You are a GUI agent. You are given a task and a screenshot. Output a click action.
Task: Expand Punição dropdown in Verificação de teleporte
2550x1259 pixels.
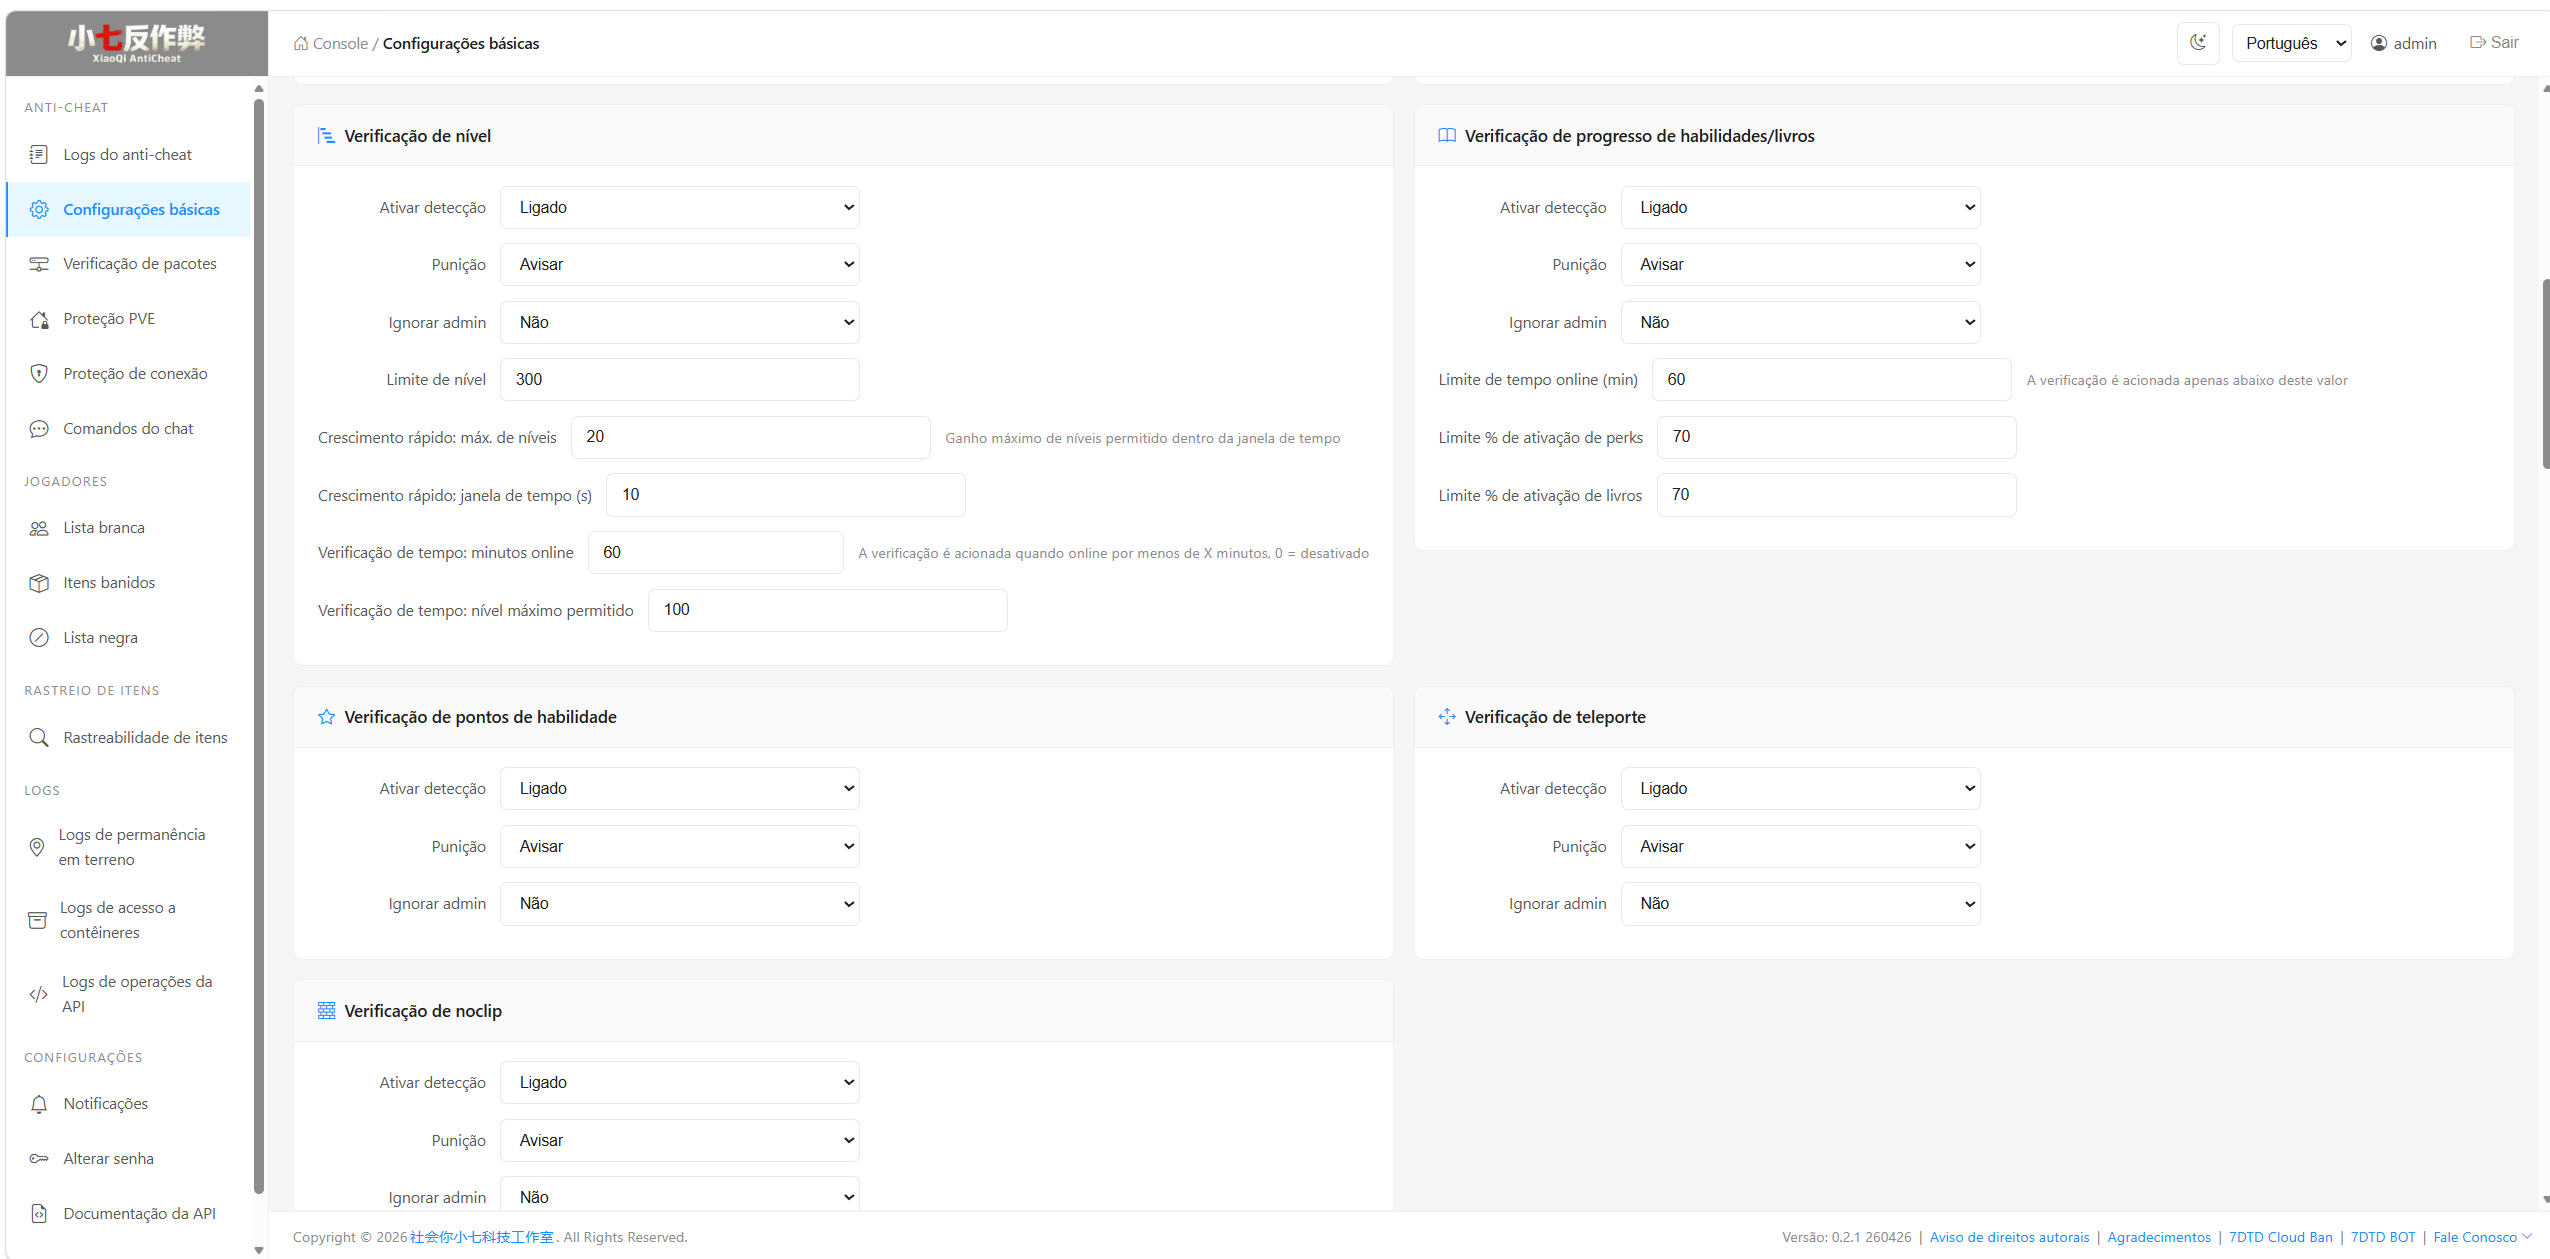1799,847
